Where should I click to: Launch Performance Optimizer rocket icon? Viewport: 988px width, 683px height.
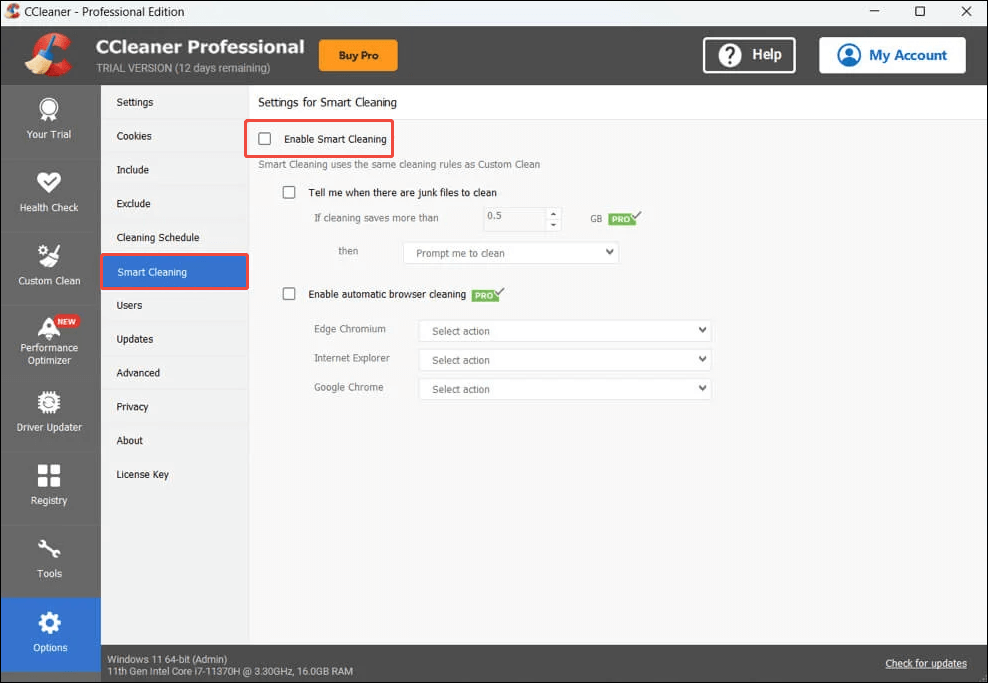tap(49, 327)
